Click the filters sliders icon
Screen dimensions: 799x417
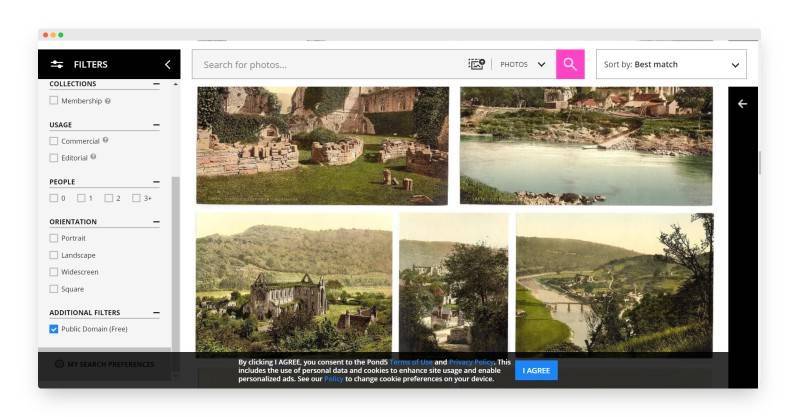[57, 64]
